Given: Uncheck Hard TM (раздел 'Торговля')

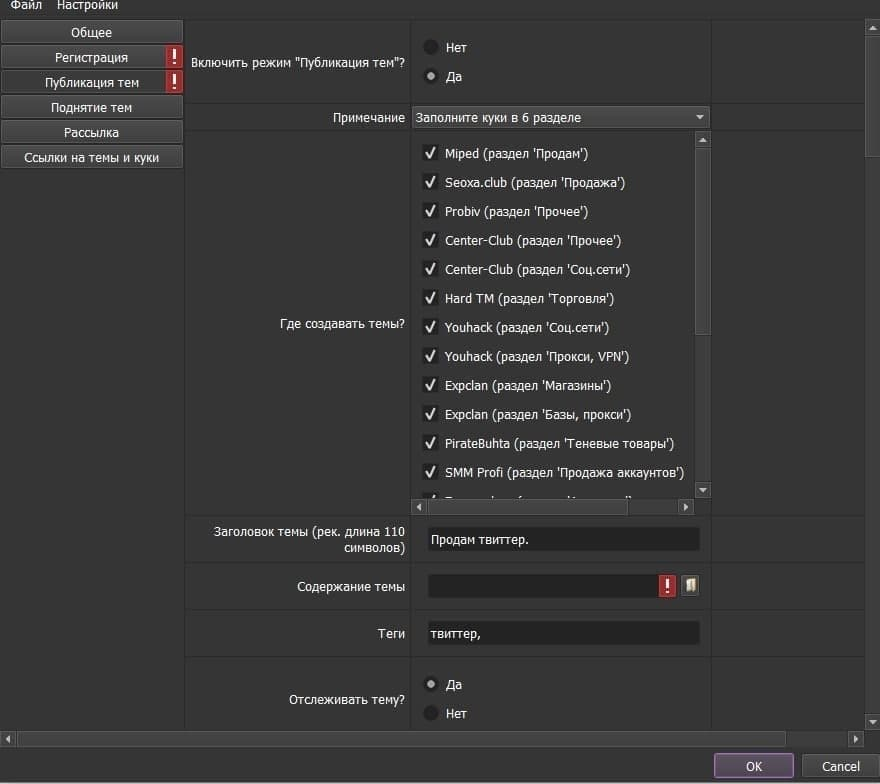Looking at the screenshot, I should 430,298.
